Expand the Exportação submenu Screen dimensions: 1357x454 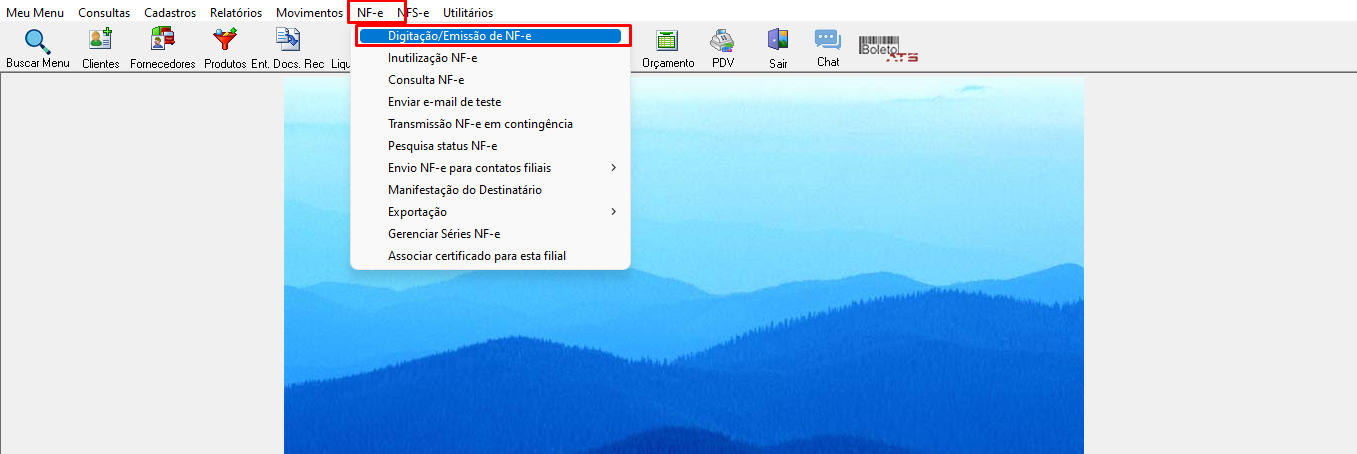(490, 212)
